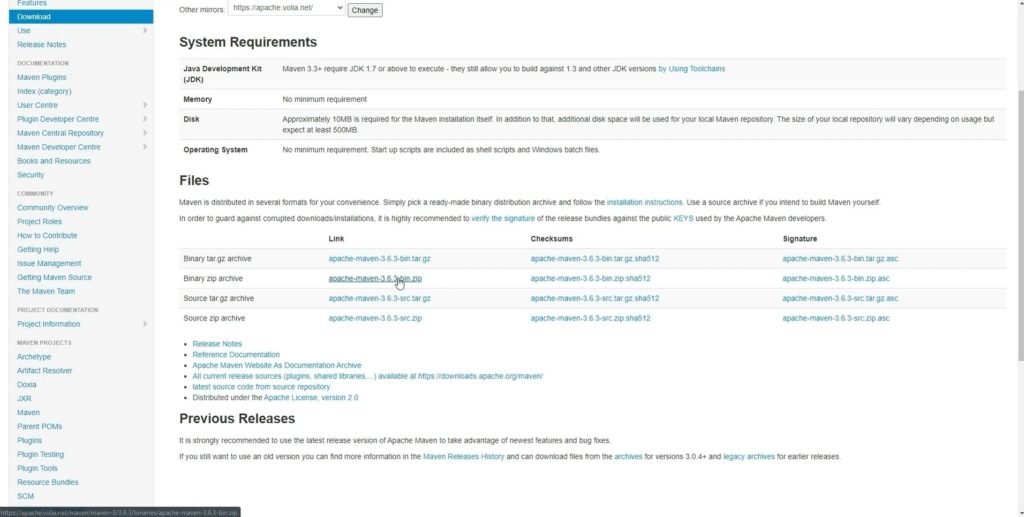Download apache-maven-3.6.3-src.zip
Image resolution: width=1024 pixels, height=517 pixels.
(x=375, y=319)
